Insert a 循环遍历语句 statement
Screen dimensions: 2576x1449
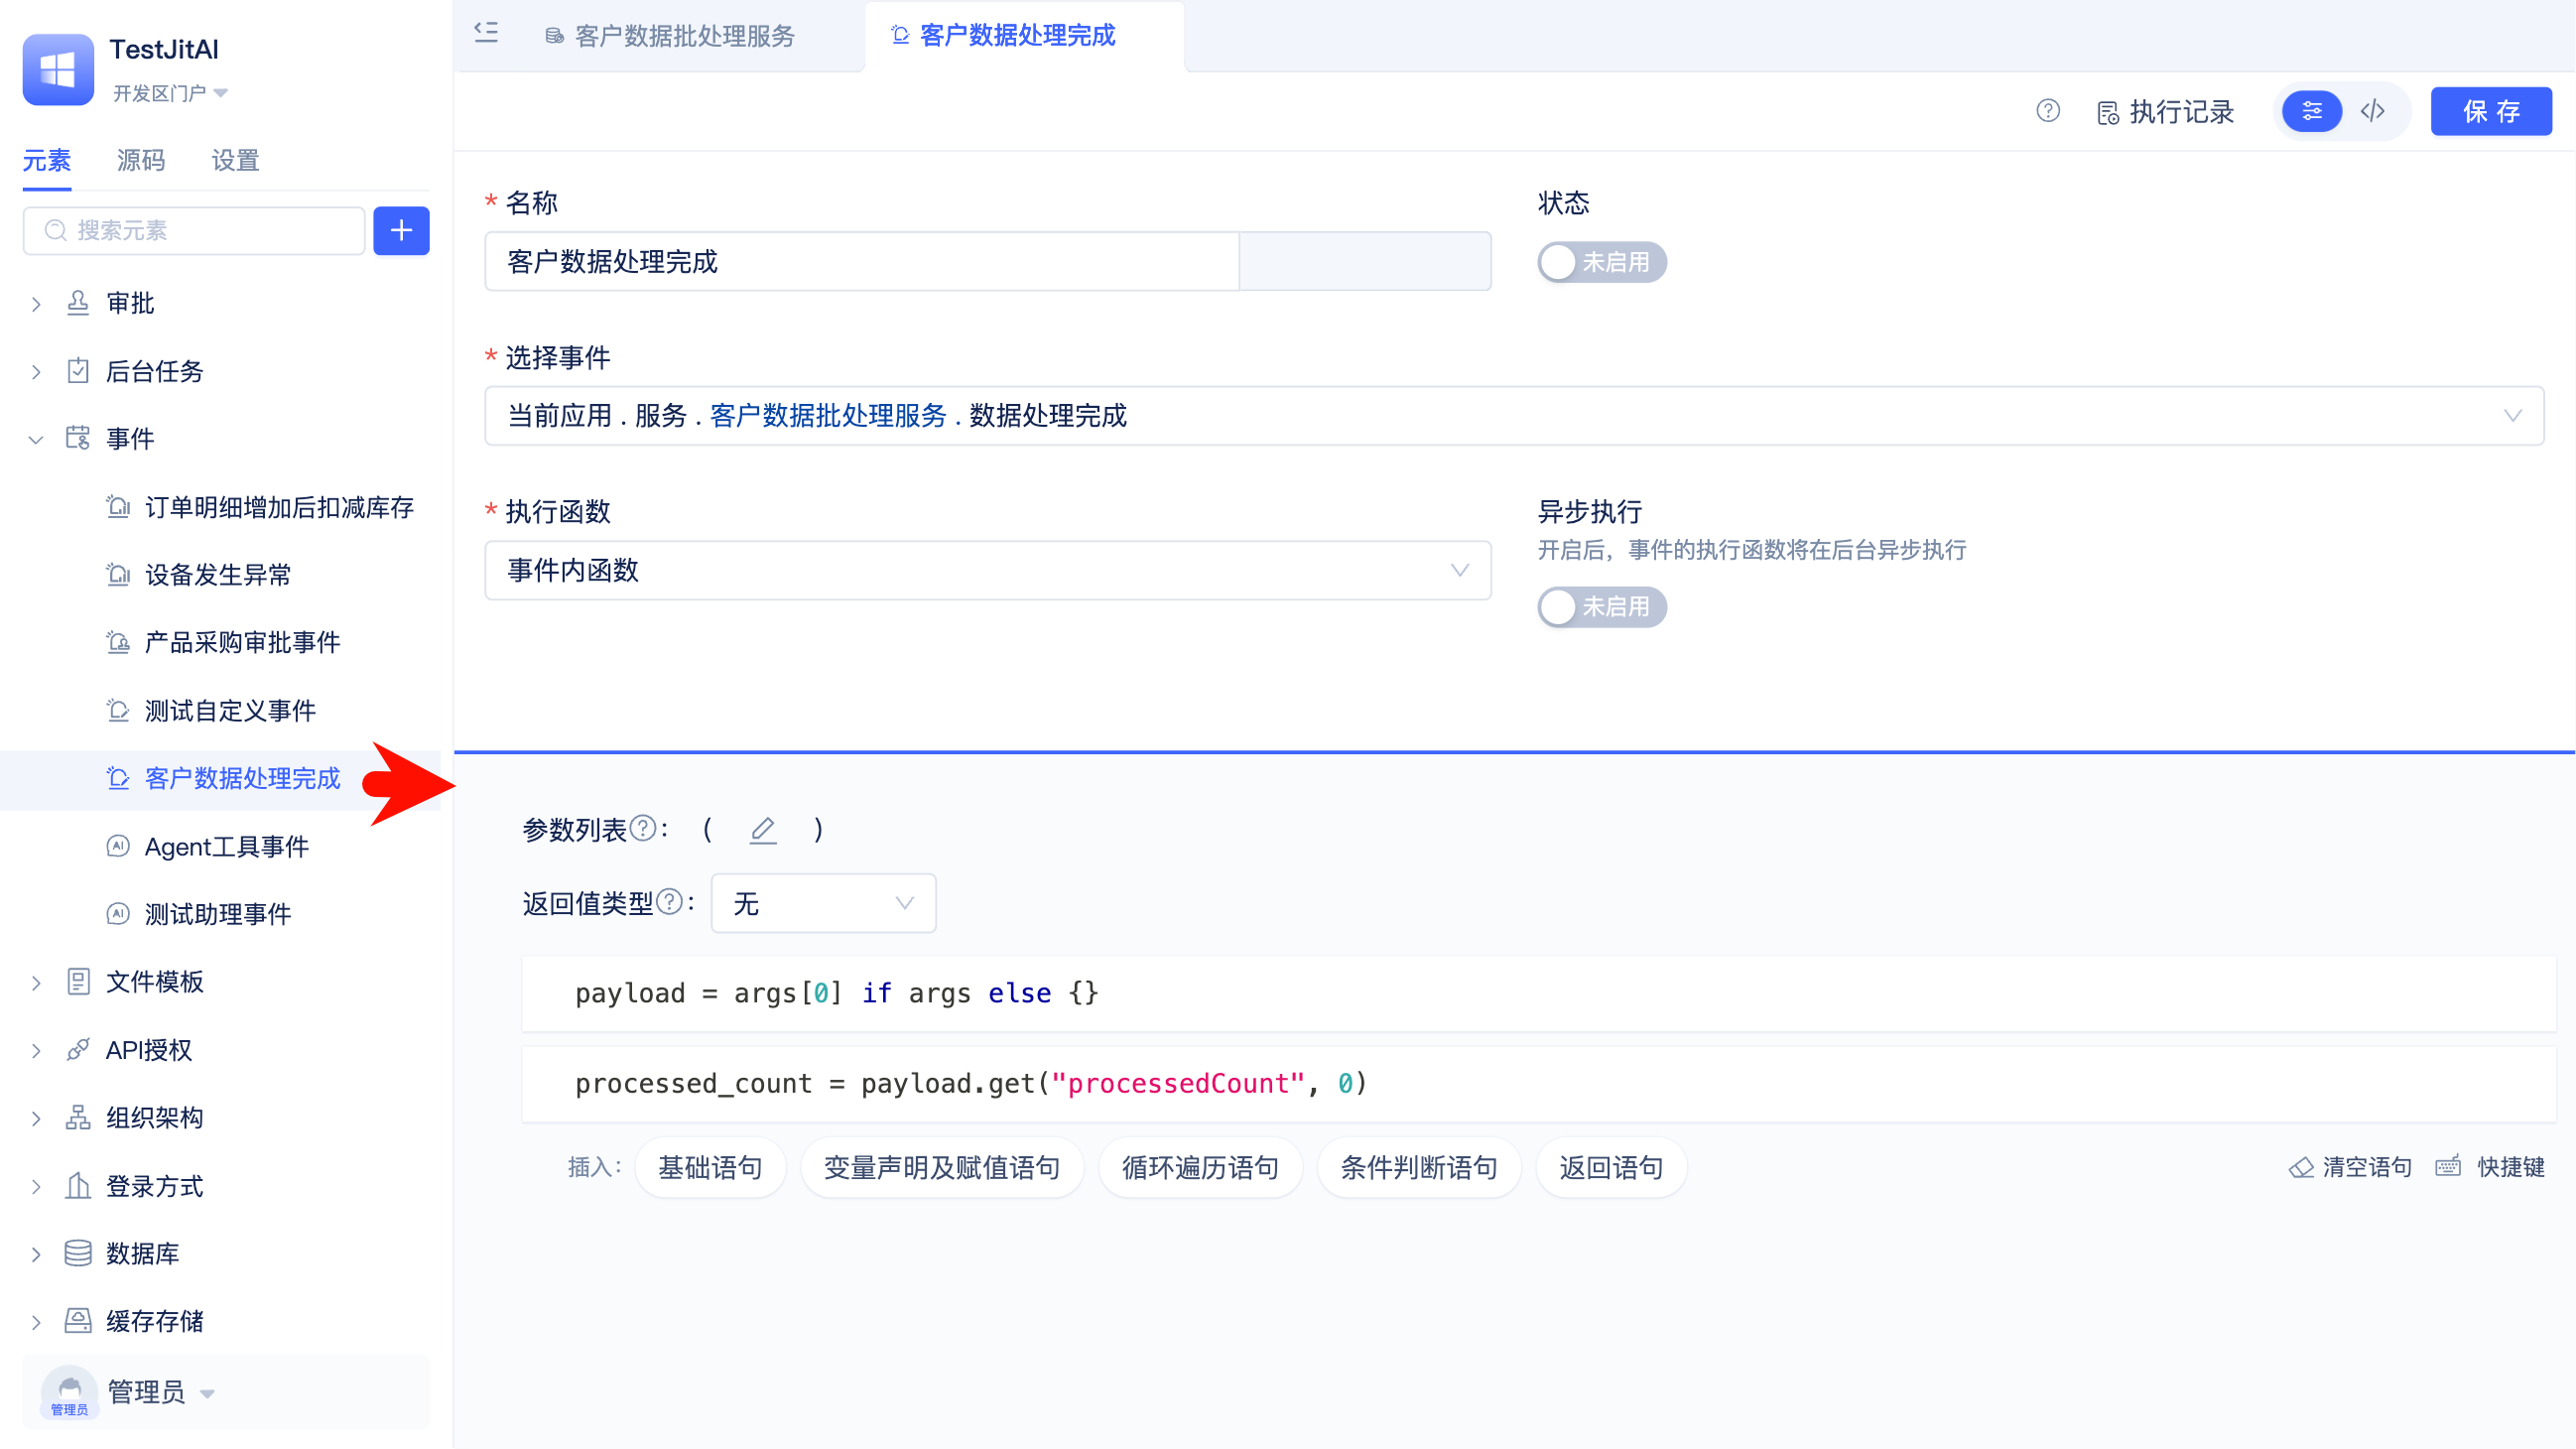(1200, 1167)
